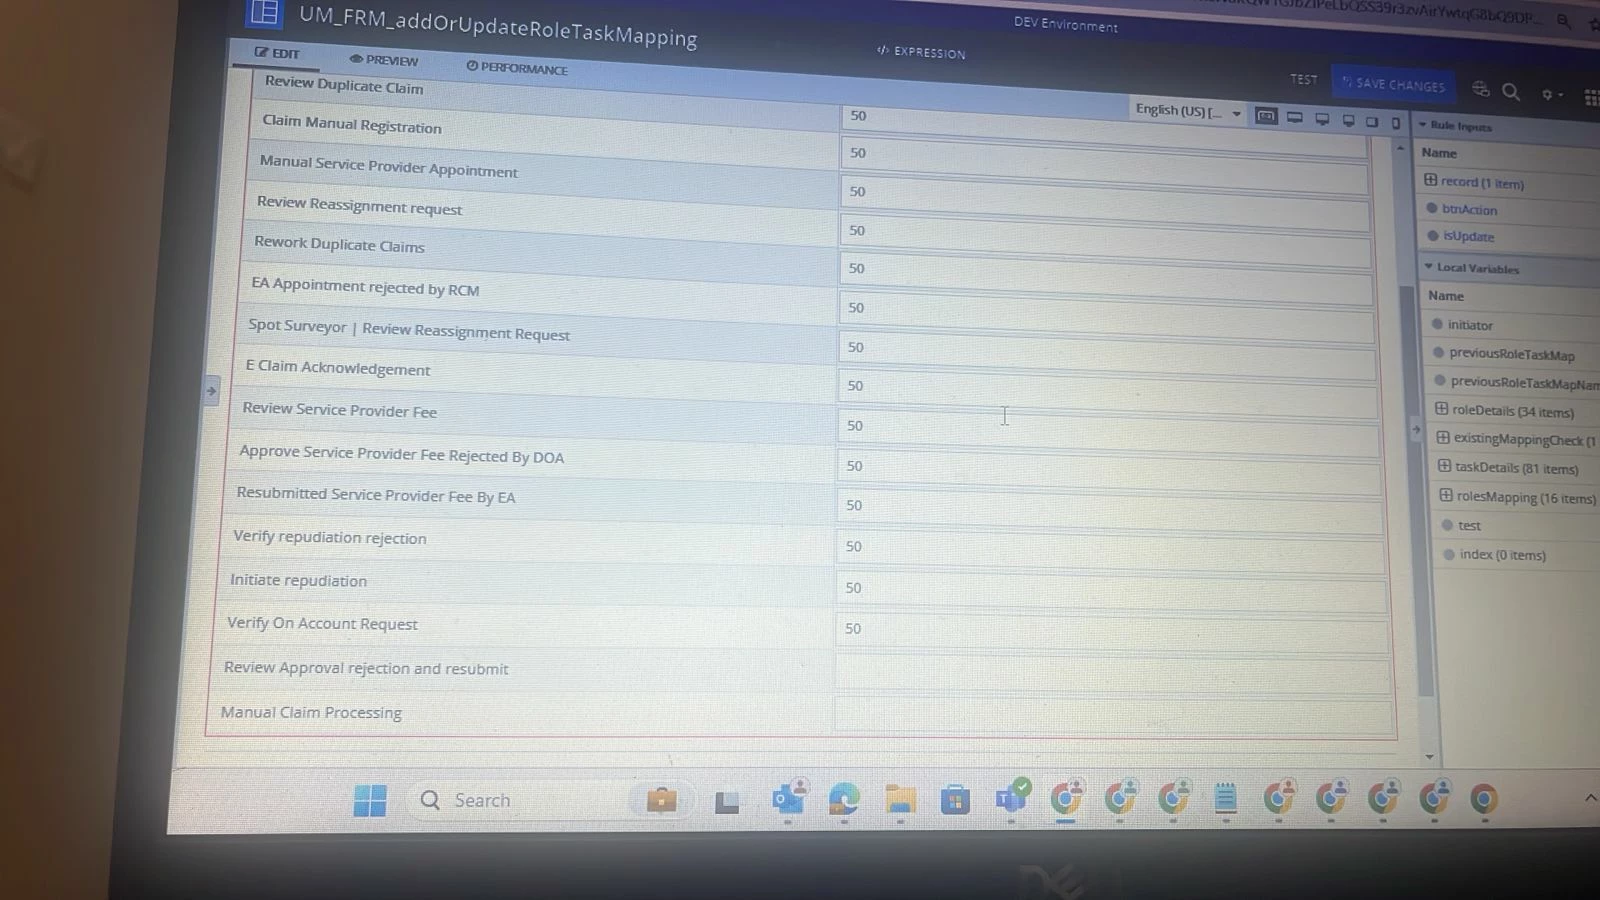The width and height of the screenshot is (1600, 900).
Task: Click the E Claim Acknowledgement input field
Action: tap(1108, 393)
